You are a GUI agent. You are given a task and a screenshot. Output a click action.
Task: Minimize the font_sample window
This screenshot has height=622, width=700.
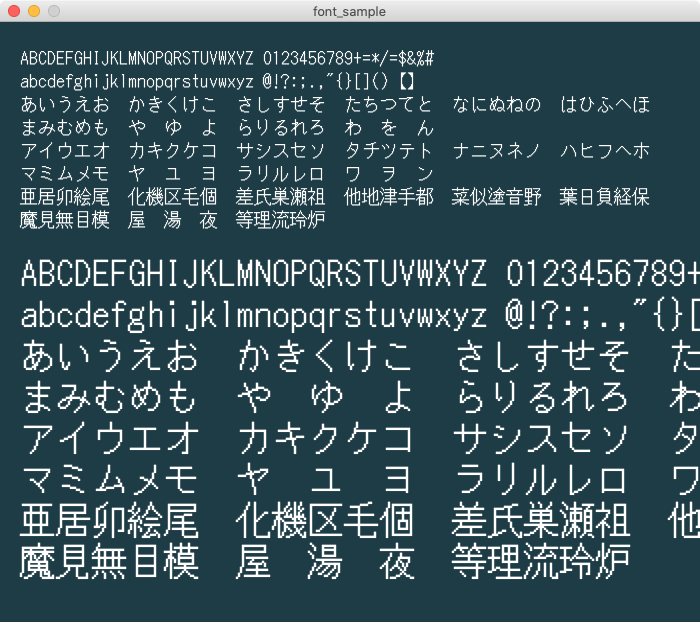(x=34, y=11)
